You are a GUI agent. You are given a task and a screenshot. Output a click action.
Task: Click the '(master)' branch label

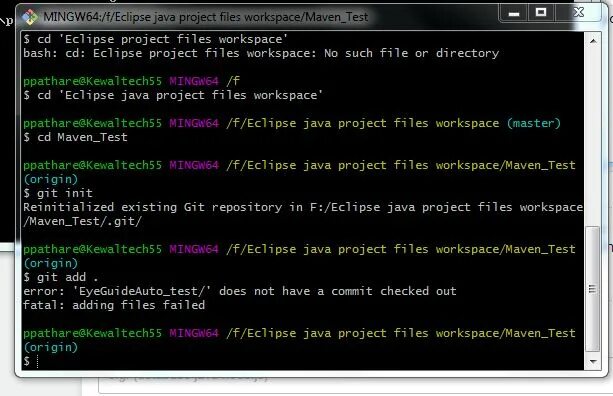tap(534, 123)
